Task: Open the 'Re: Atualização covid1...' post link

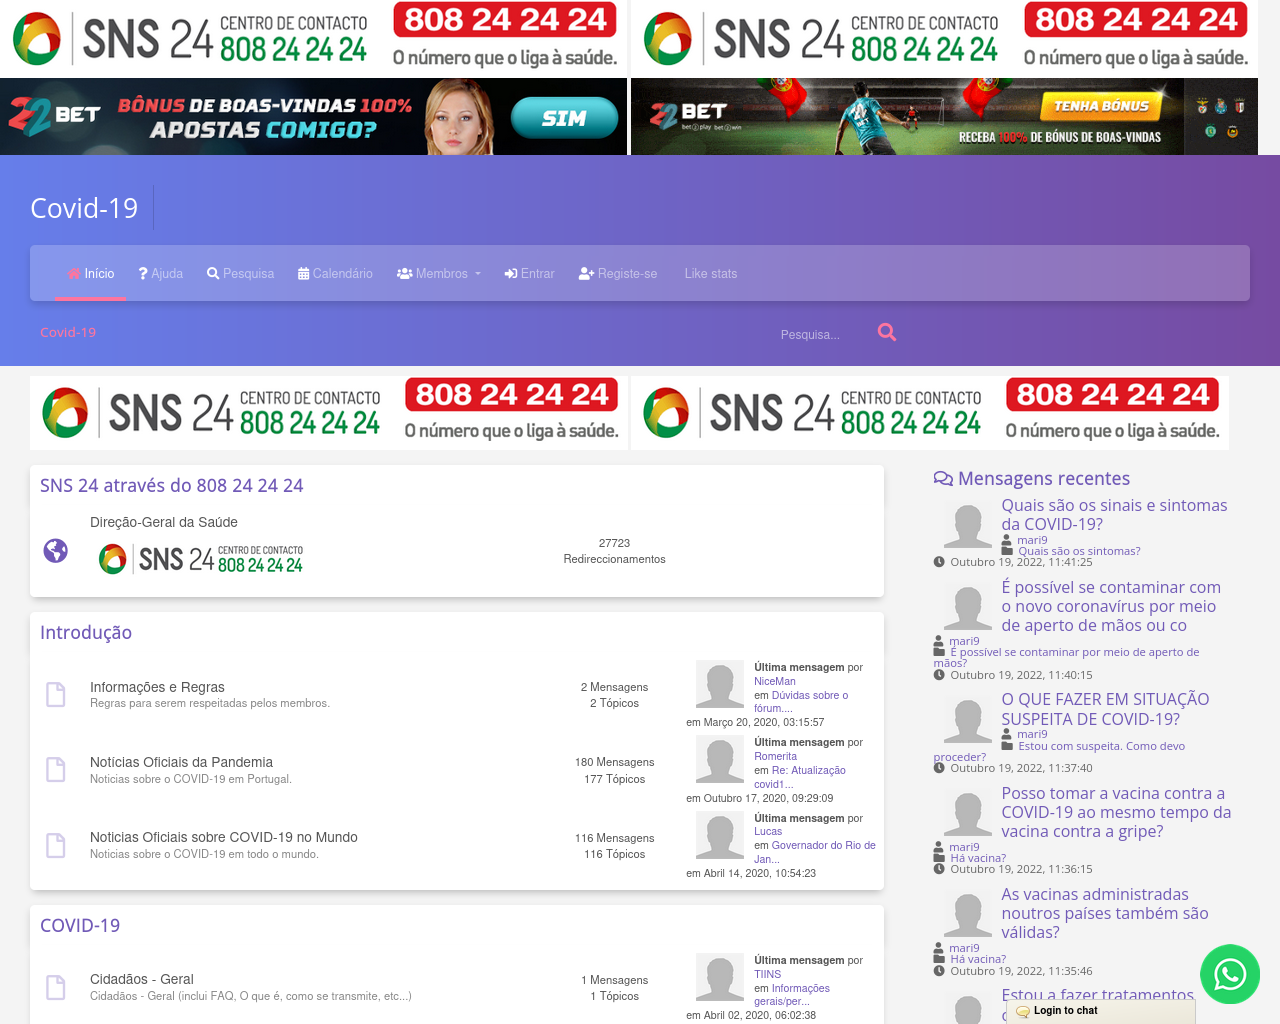Action: click(x=800, y=777)
